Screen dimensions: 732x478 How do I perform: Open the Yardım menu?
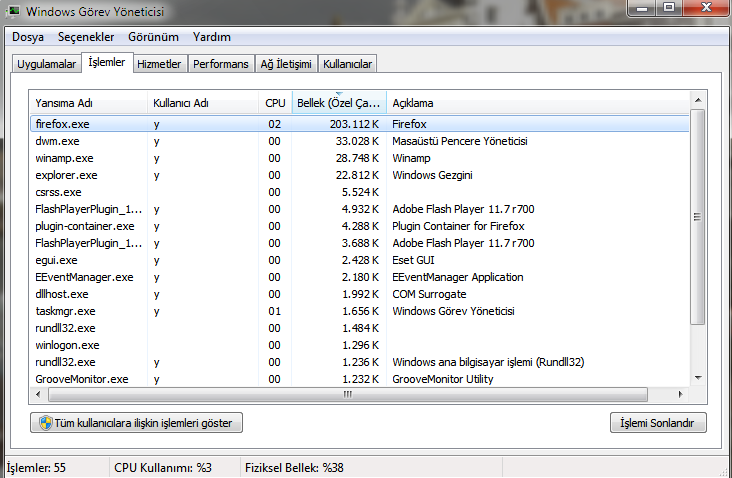pyautogui.click(x=211, y=37)
